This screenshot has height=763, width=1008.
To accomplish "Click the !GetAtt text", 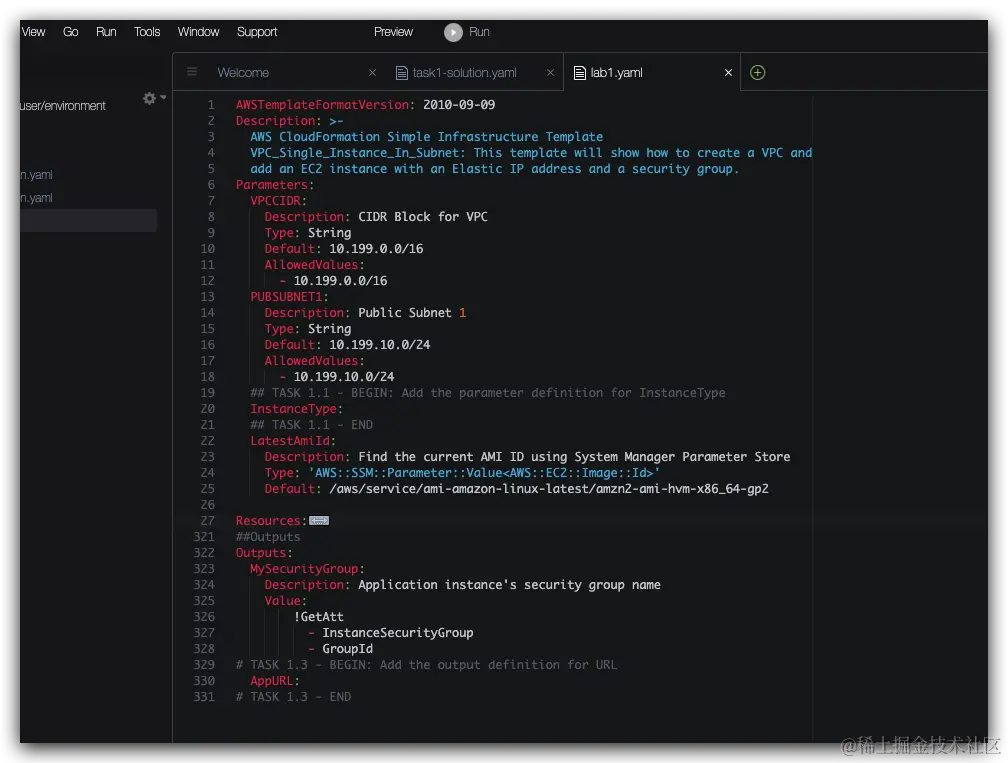I will (318, 617).
